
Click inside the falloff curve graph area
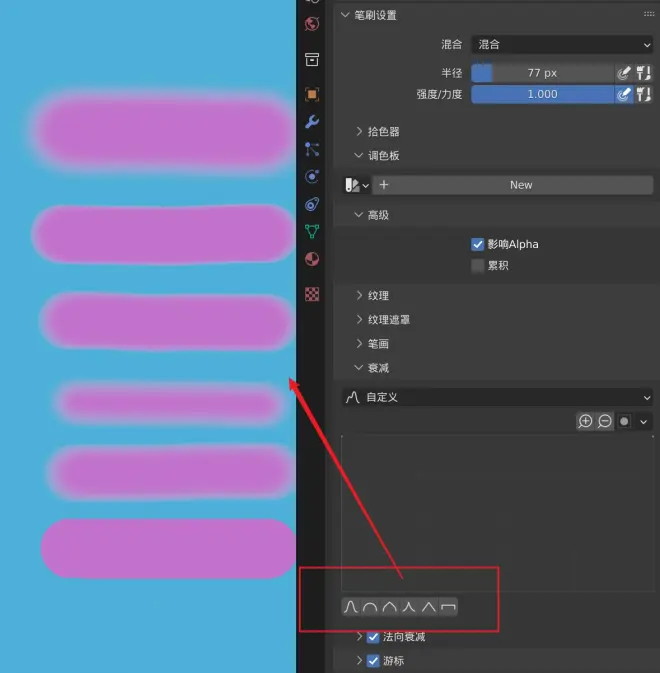click(x=497, y=513)
